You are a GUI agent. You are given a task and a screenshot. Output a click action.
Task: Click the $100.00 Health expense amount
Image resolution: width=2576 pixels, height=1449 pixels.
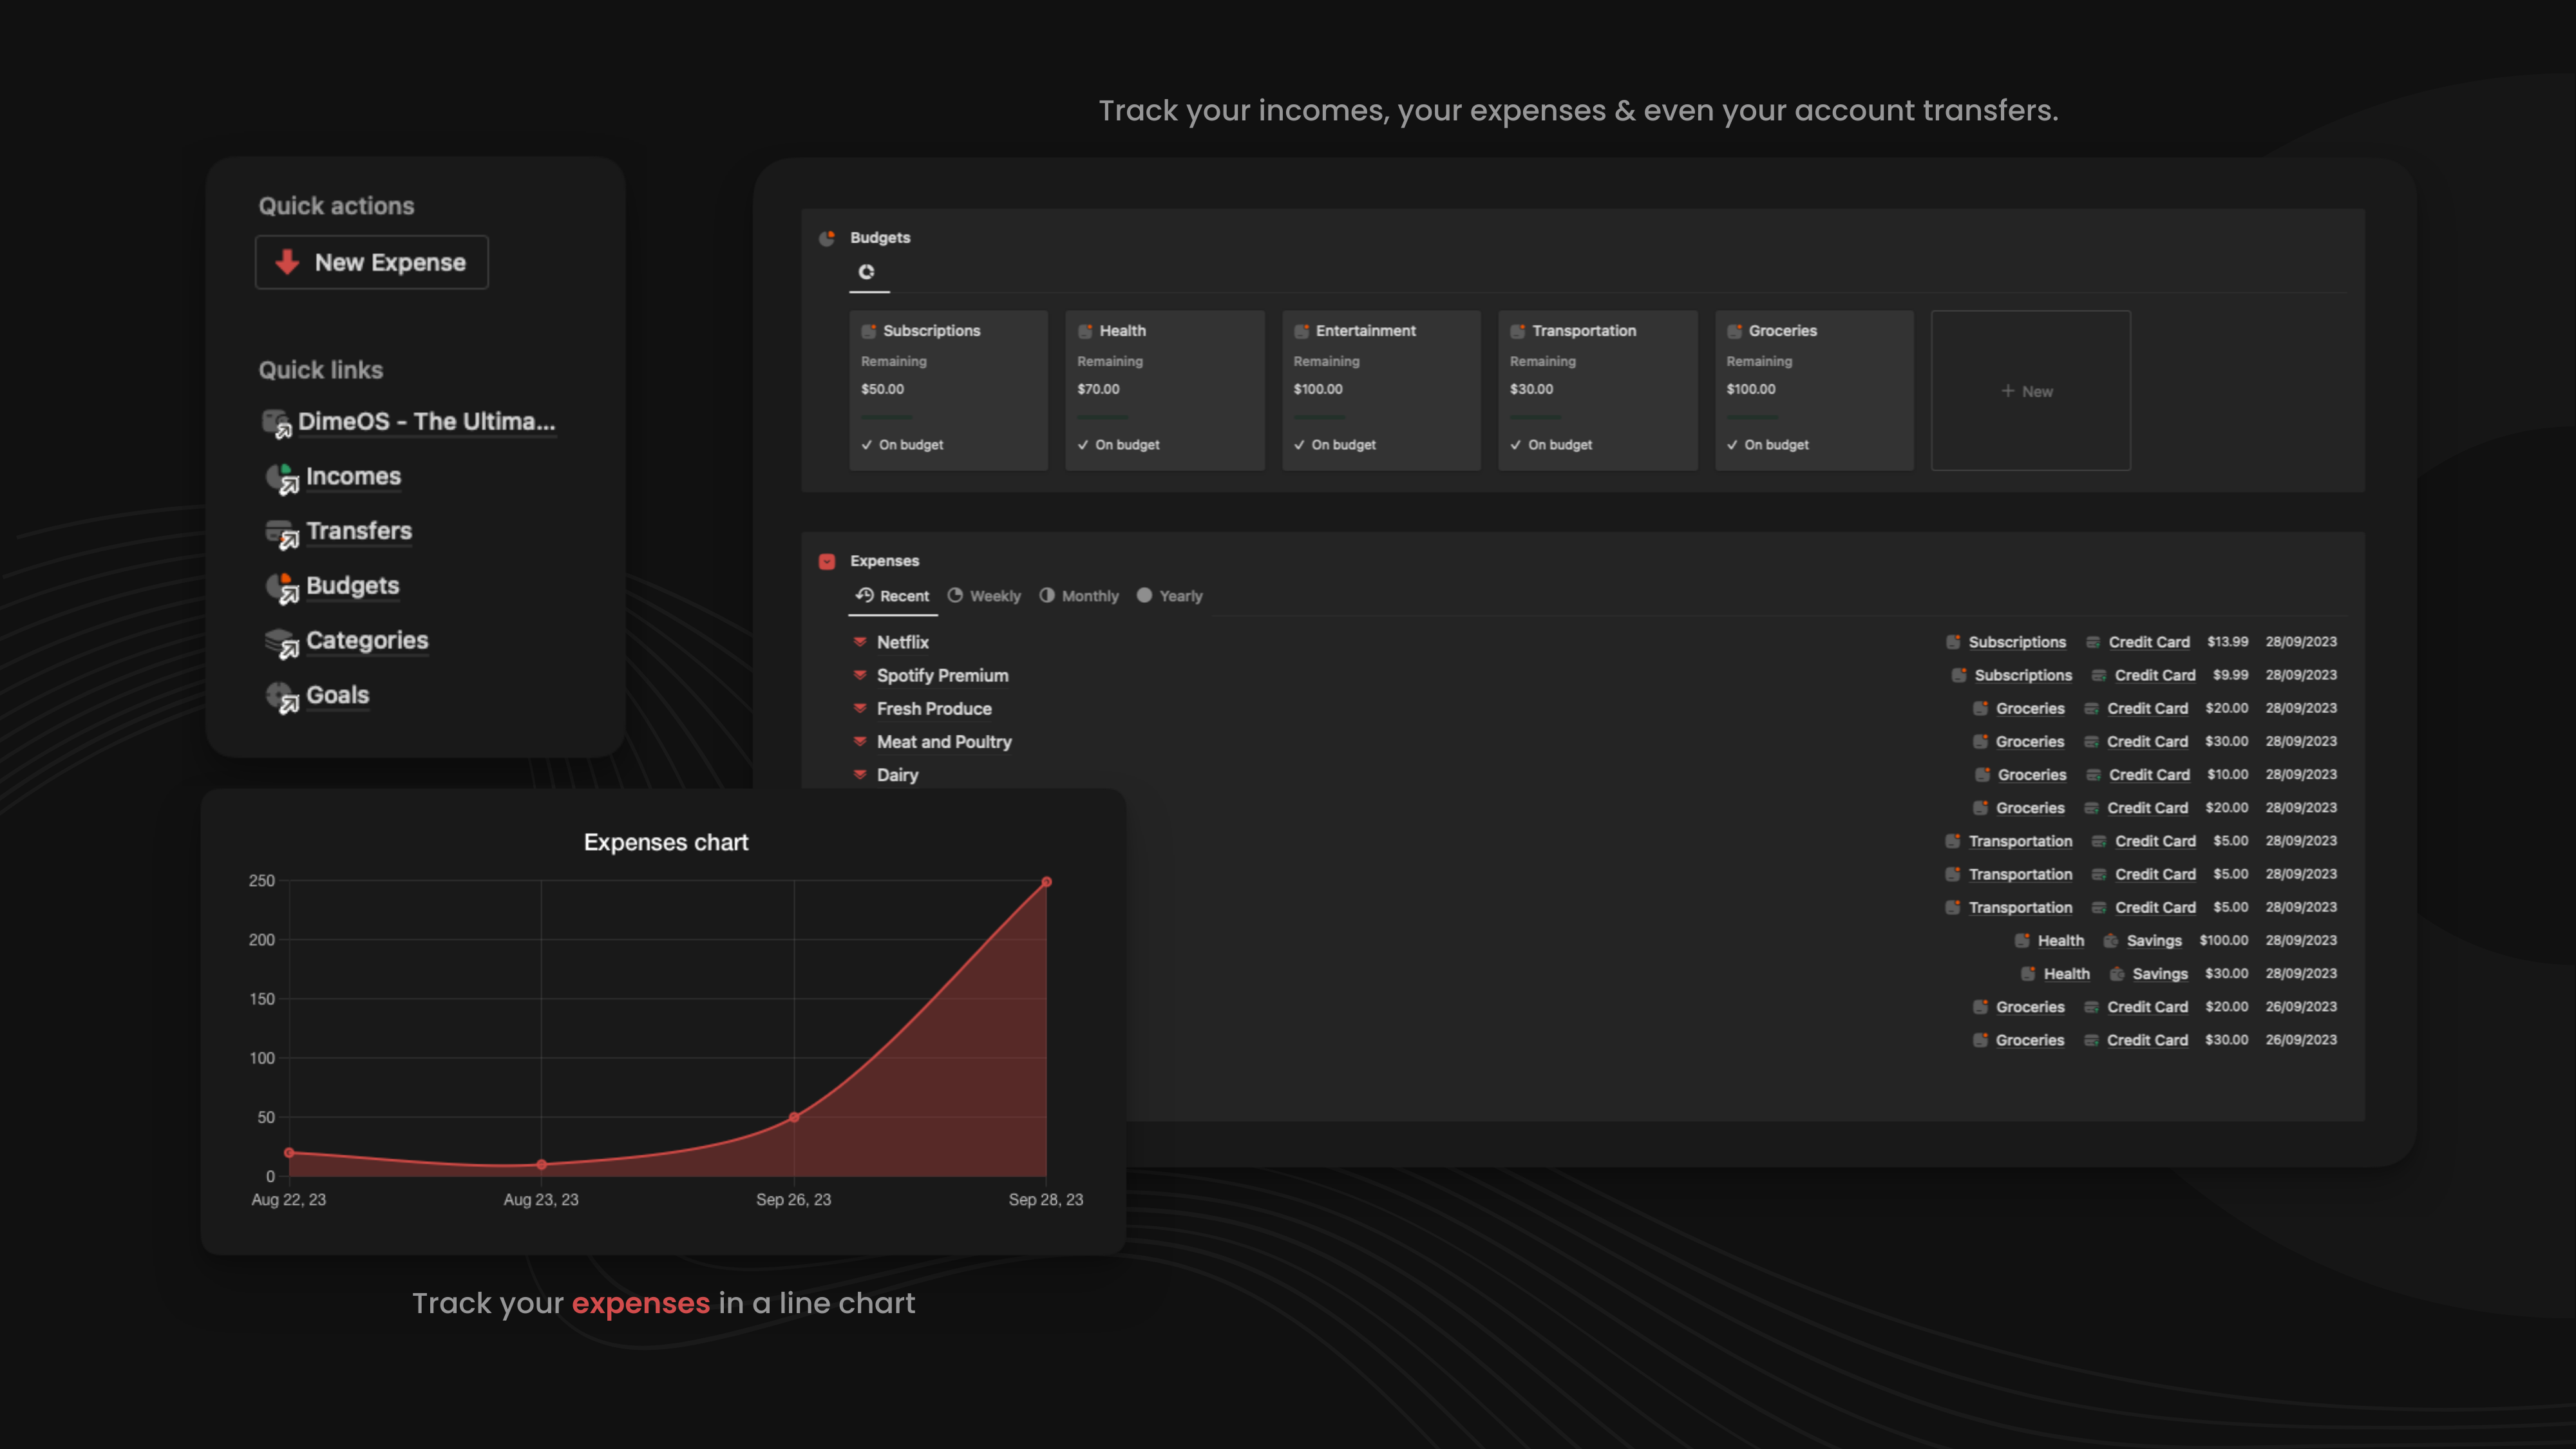(x=2224, y=941)
